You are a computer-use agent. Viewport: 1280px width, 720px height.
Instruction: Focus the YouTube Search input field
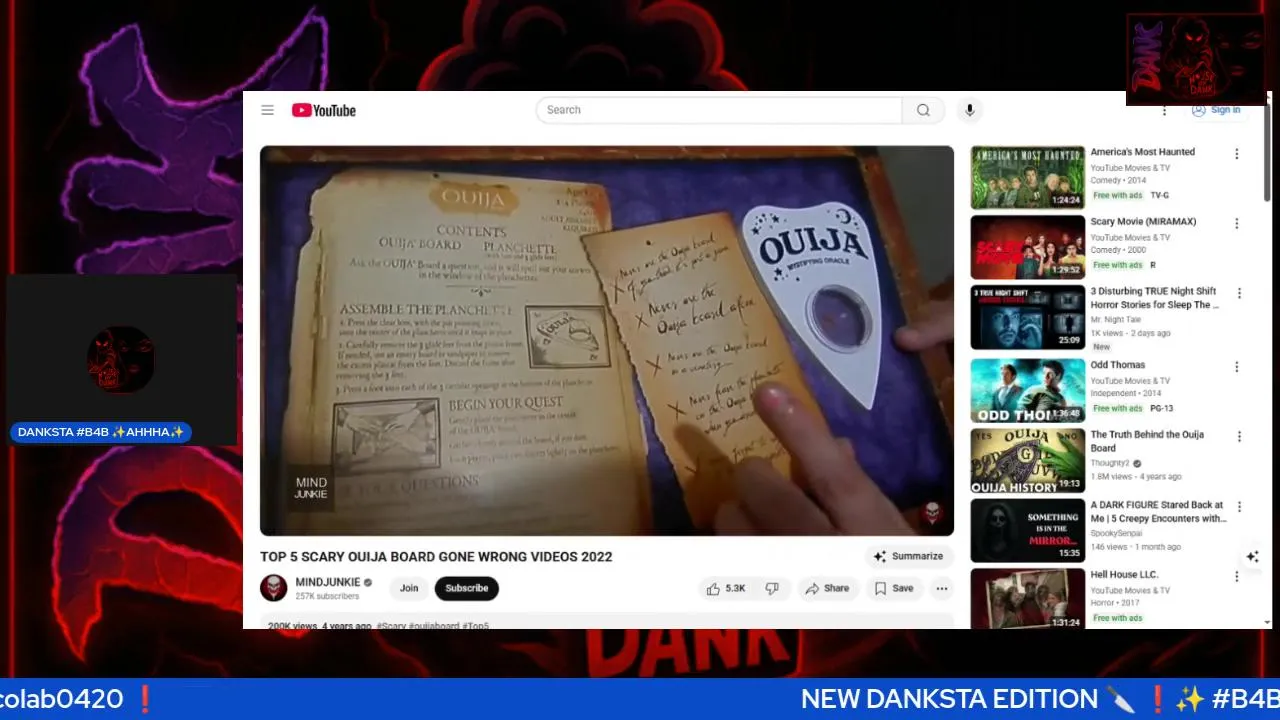[719, 110]
